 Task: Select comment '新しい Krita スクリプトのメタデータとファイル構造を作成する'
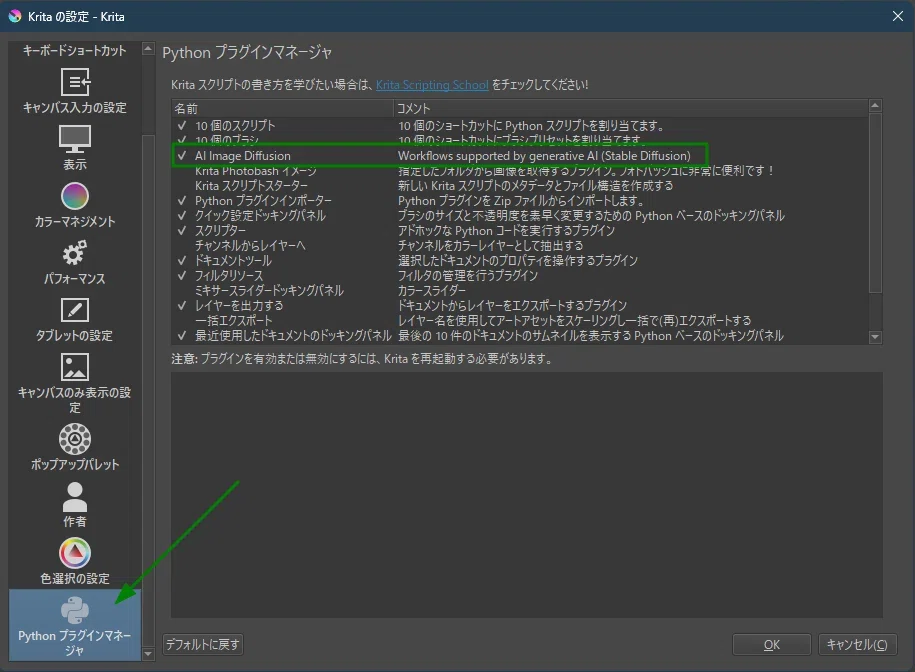(536, 186)
